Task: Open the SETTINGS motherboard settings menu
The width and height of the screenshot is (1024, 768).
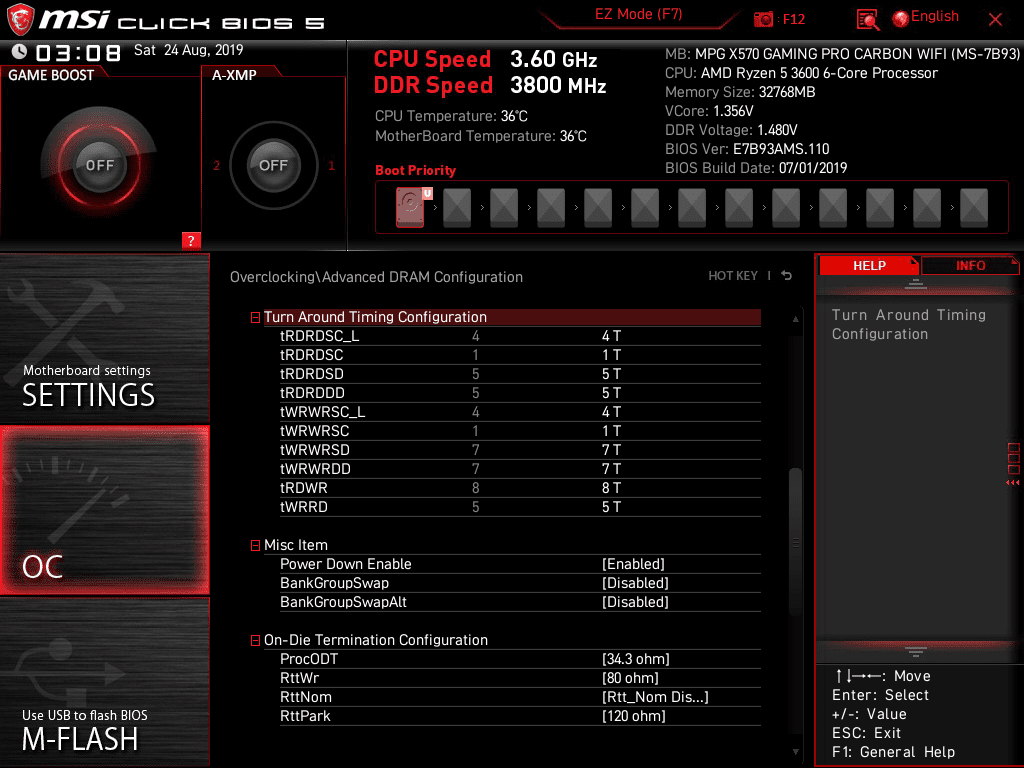Action: (104, 338)
